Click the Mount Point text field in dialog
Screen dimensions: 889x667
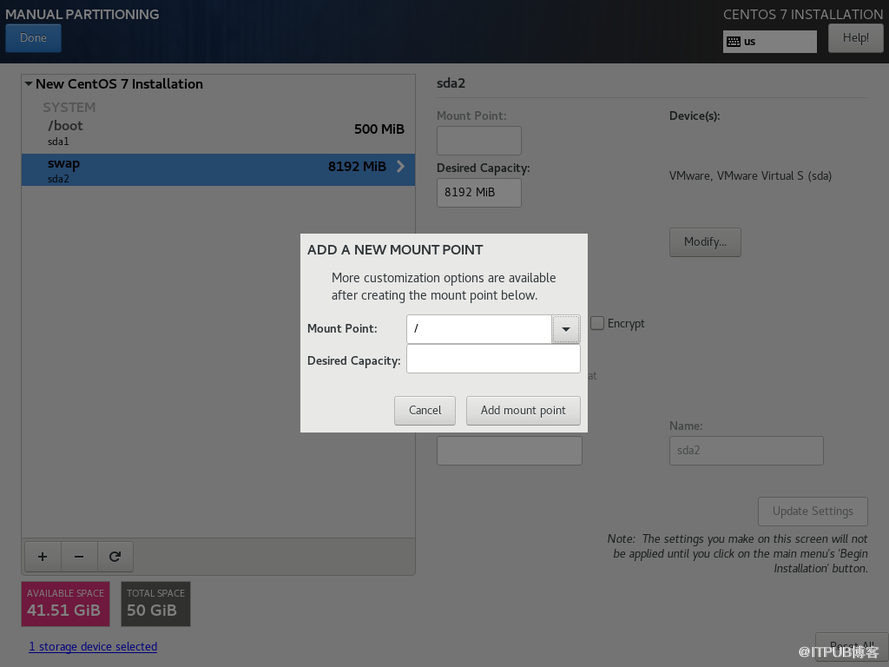479,329
